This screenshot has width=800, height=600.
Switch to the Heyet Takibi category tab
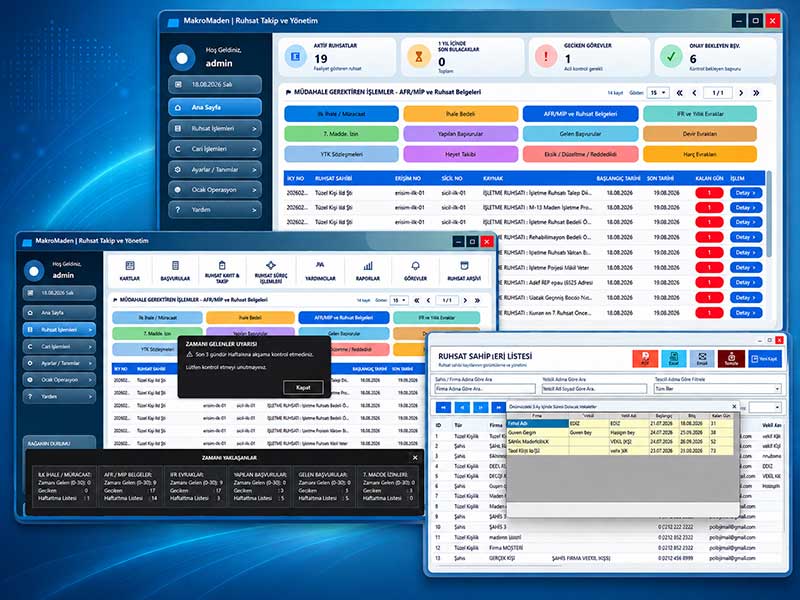pos(461,154)
